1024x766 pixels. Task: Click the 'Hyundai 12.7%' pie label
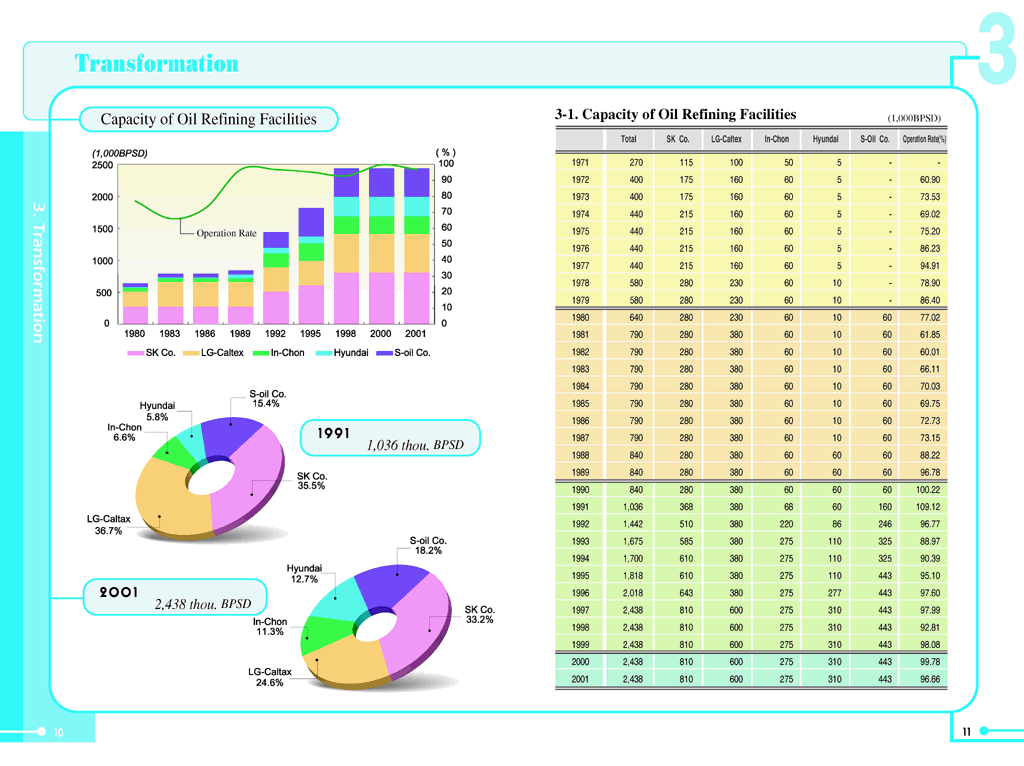tap(304, 574)
